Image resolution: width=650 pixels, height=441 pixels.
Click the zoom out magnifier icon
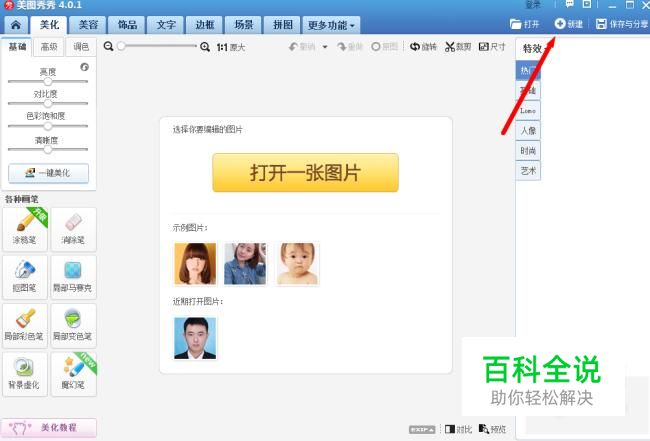(108, 46)
